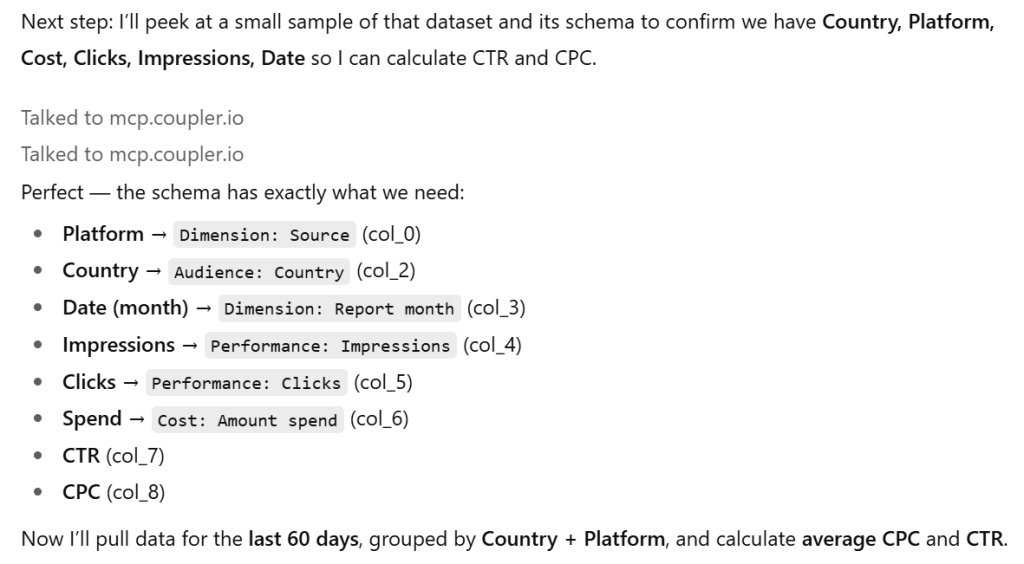This screenshot has width=1024, height=564.
Task: Click the "Dimension: Source" code chip
Action: [x=264, y=235]
